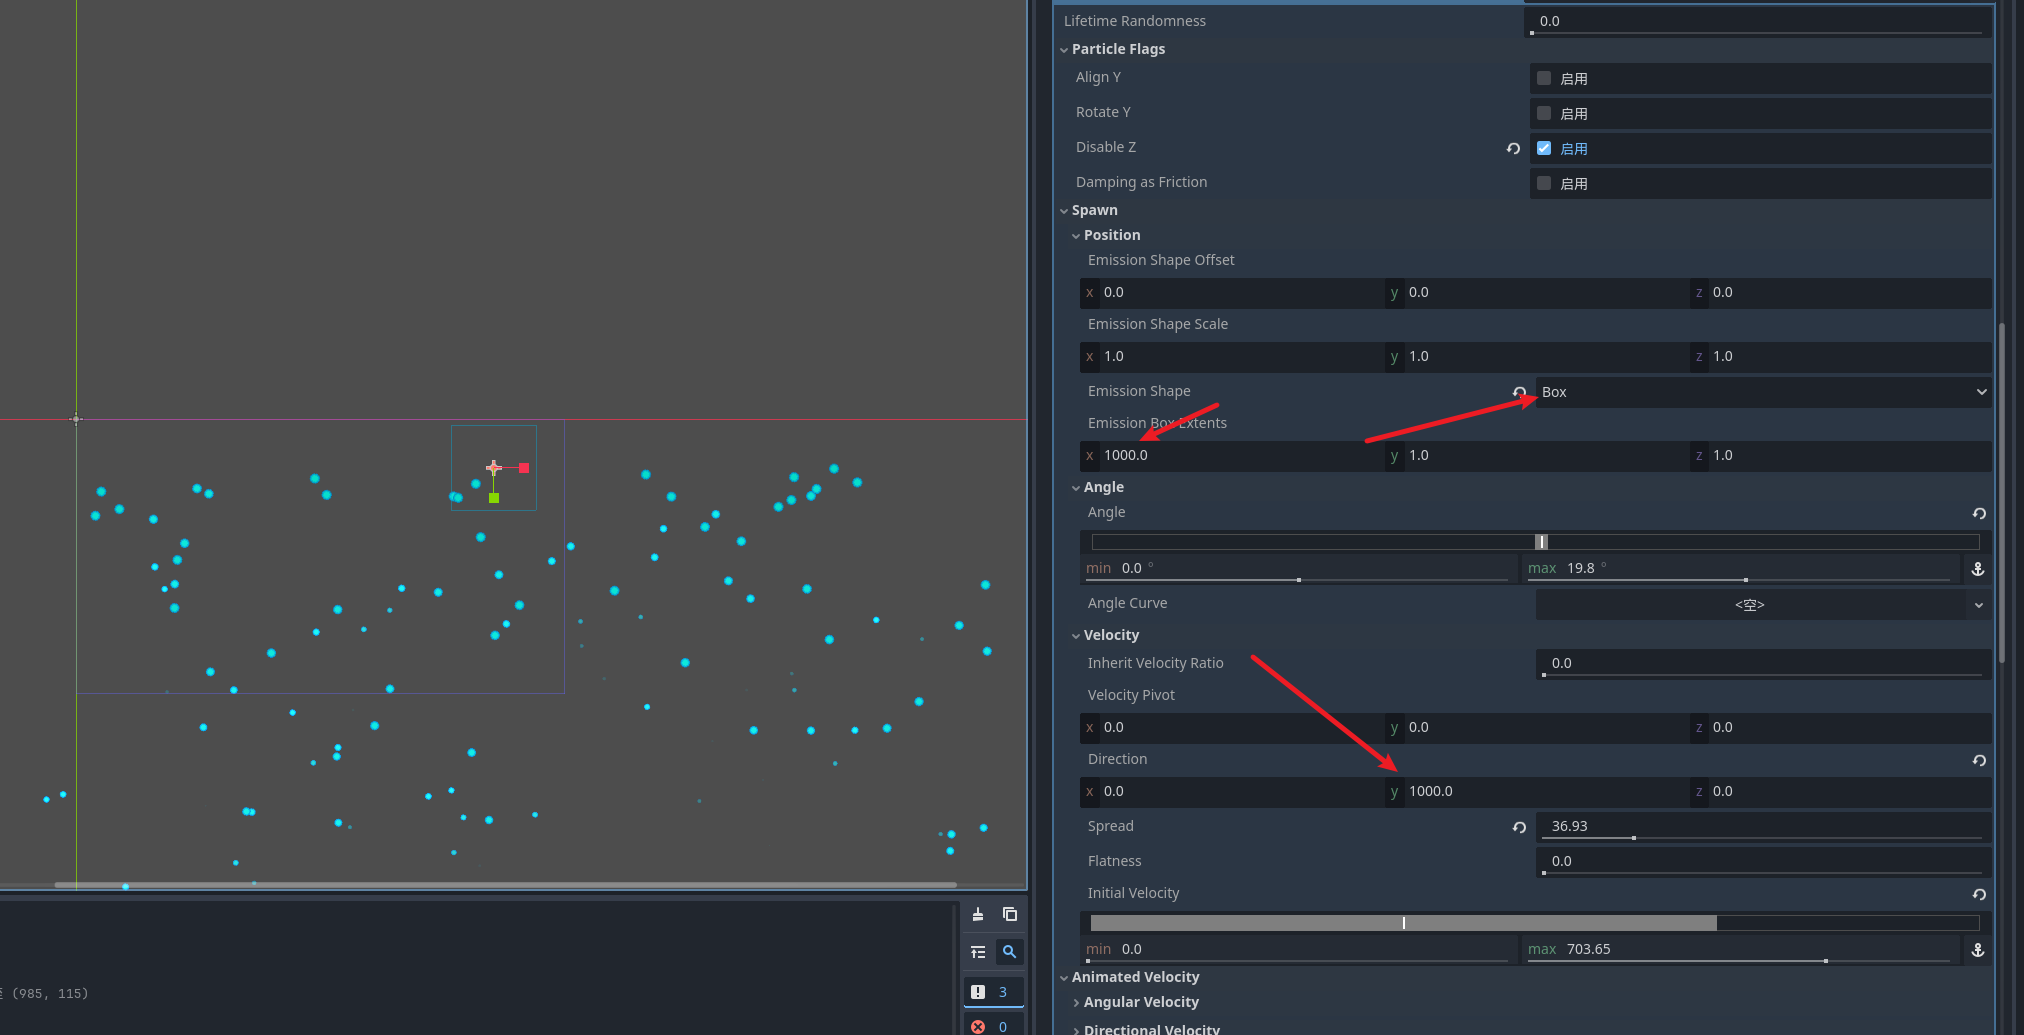The height and width of the screenshot is (1035, 2024).
Task: Click the inspector vertical scrollbar
Action: (x=2002, y=493)
